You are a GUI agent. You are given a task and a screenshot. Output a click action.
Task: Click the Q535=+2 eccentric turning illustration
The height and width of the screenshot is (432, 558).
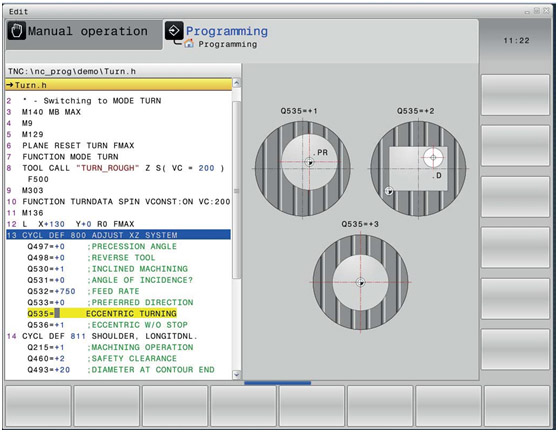point(419,169)
